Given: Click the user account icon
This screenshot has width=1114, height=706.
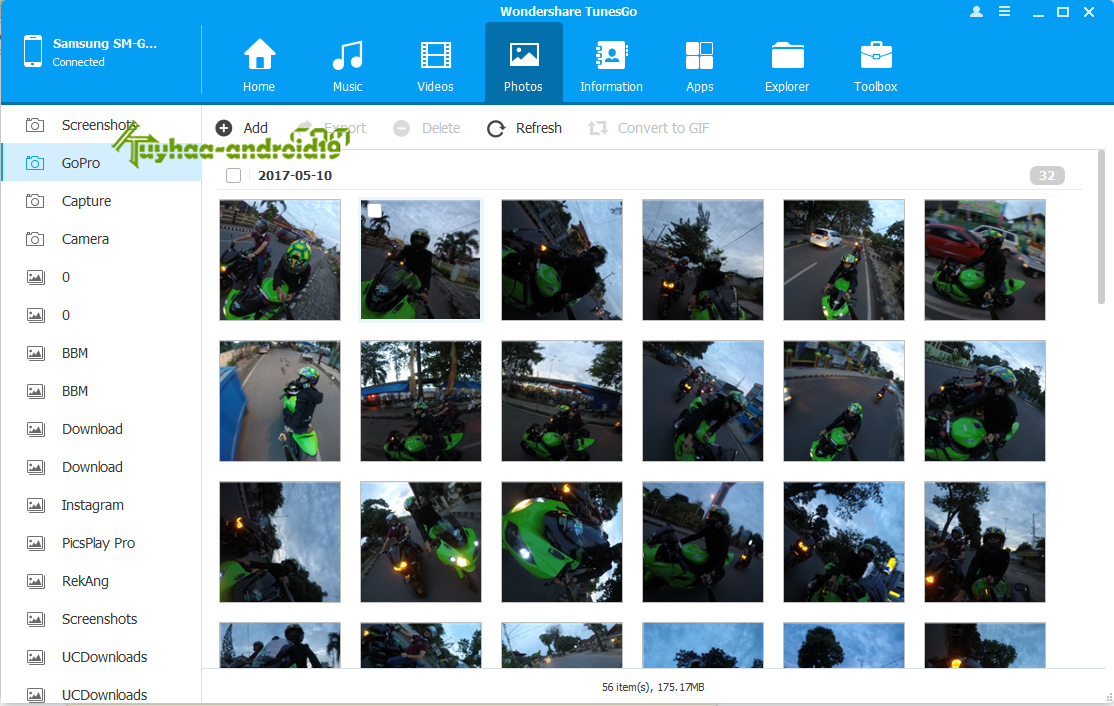Looking at the screenshot, I should [977, 11].
